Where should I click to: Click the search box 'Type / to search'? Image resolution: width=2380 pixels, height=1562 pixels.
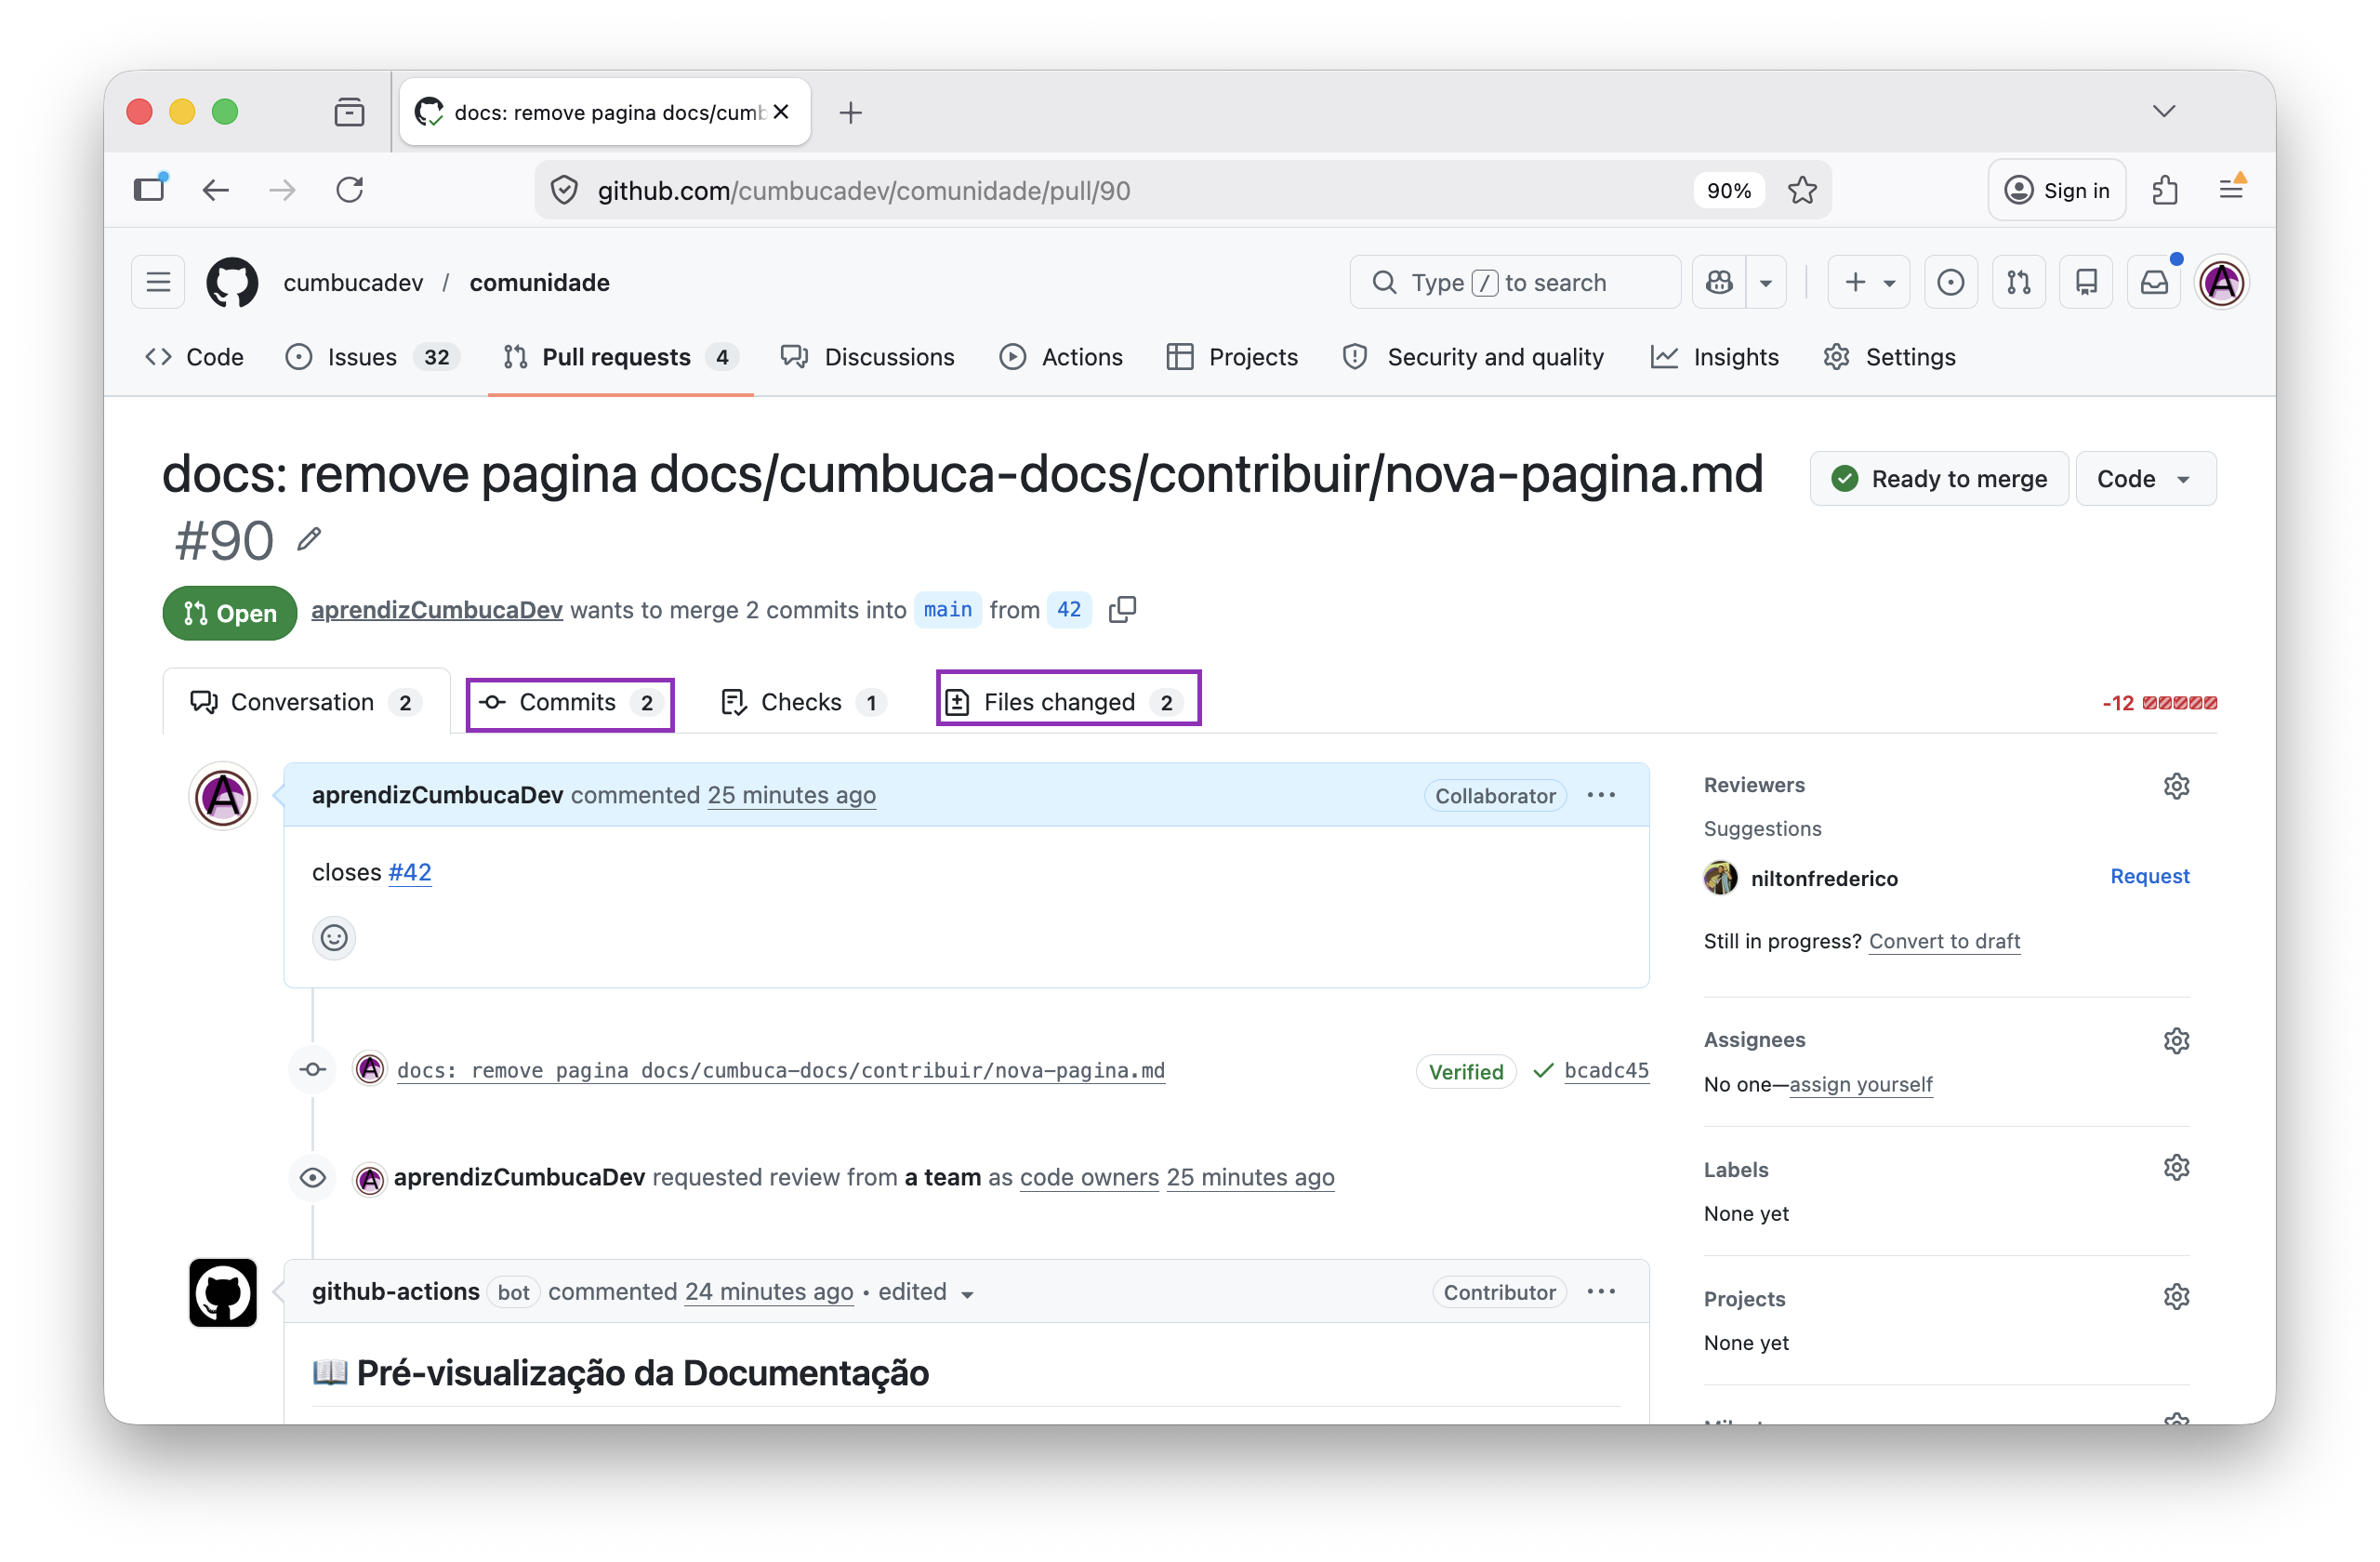[x=1514, y=283]
